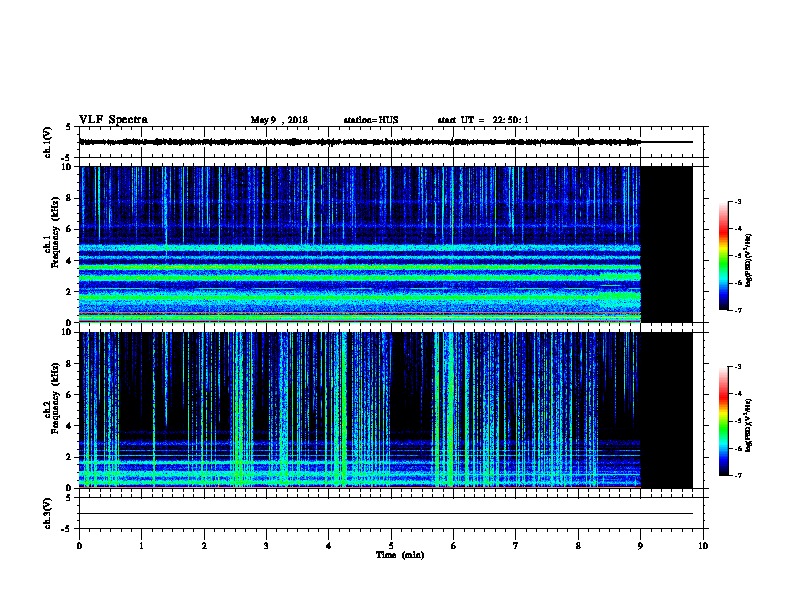Screen dimensions: 792x612
Task: Click the "VLF Spectra" plot title
Action: [x=113, y=120]
